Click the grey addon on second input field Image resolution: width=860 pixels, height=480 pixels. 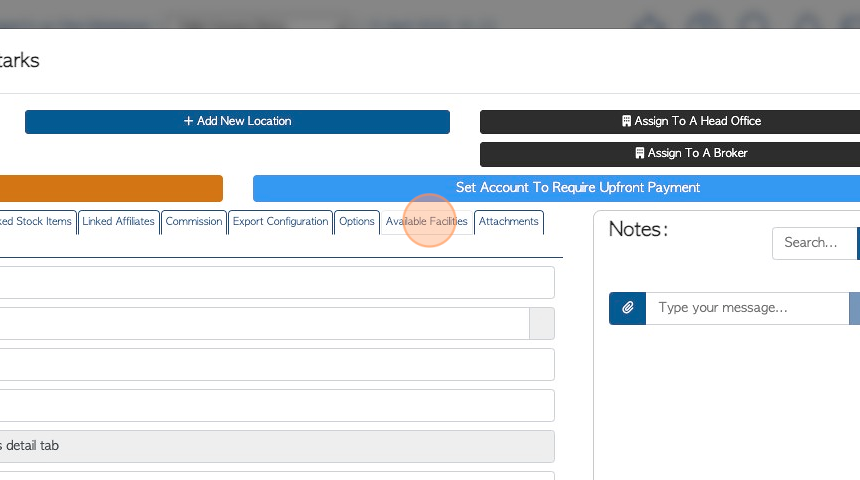542,324
